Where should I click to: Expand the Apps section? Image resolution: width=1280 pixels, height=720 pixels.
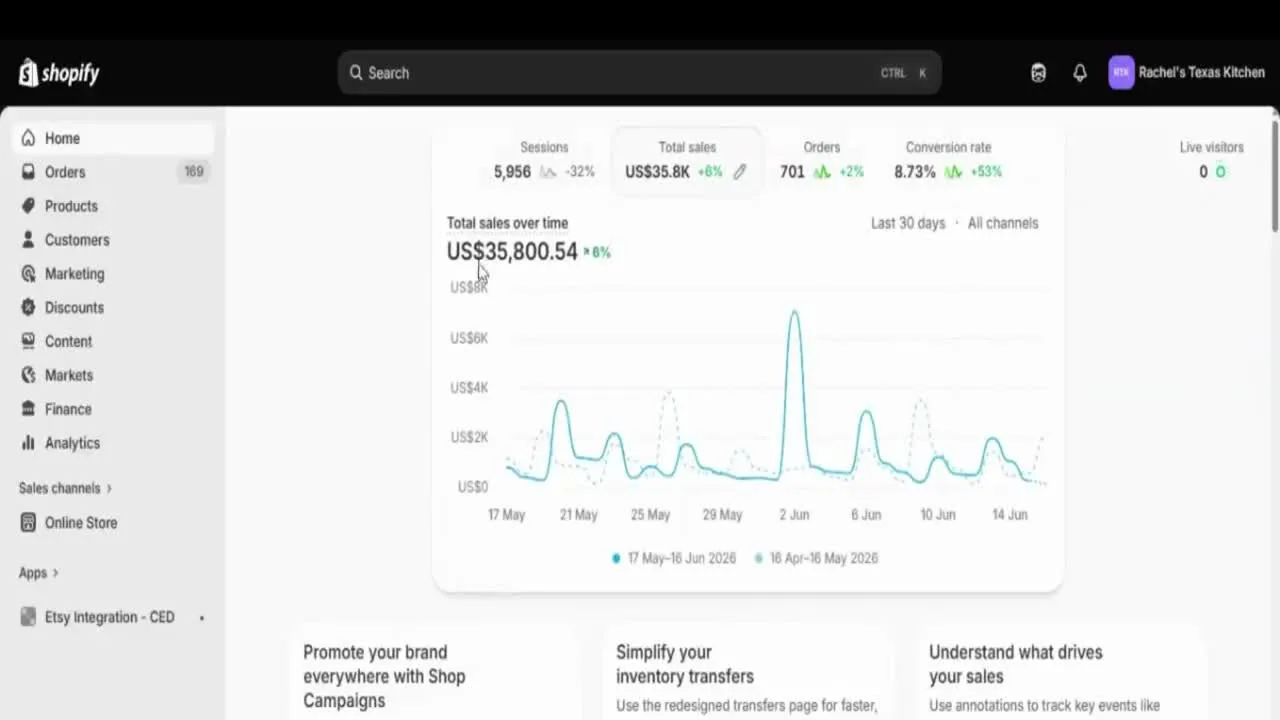39,573
